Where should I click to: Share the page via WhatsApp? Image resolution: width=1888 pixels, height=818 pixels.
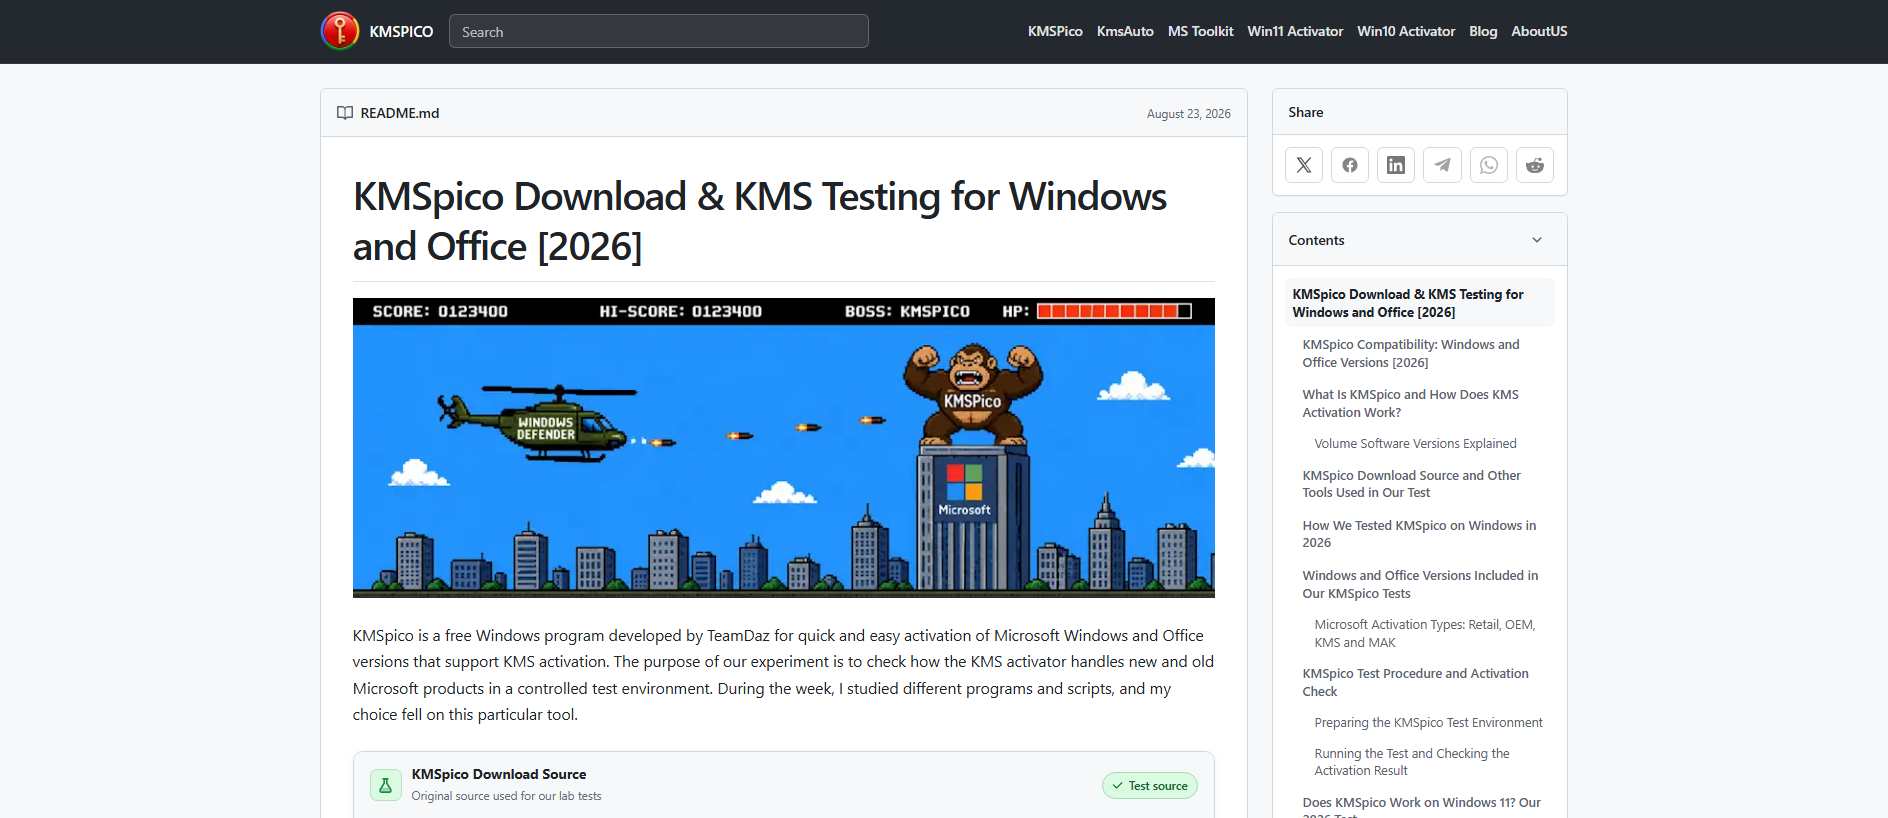1489,165
